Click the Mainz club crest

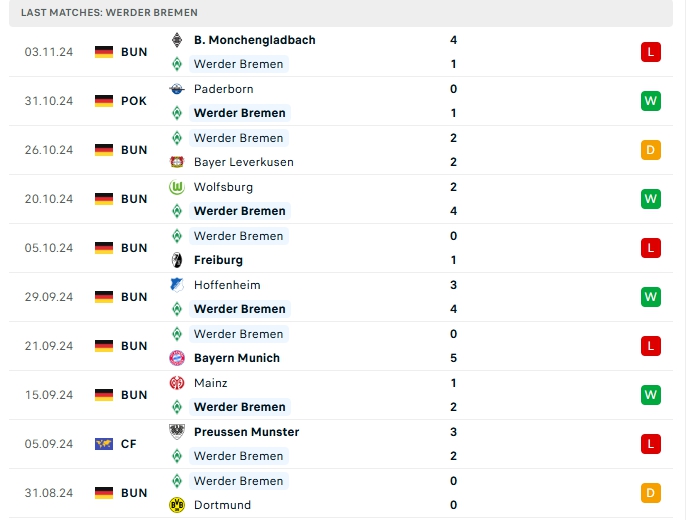click(177, 383)
